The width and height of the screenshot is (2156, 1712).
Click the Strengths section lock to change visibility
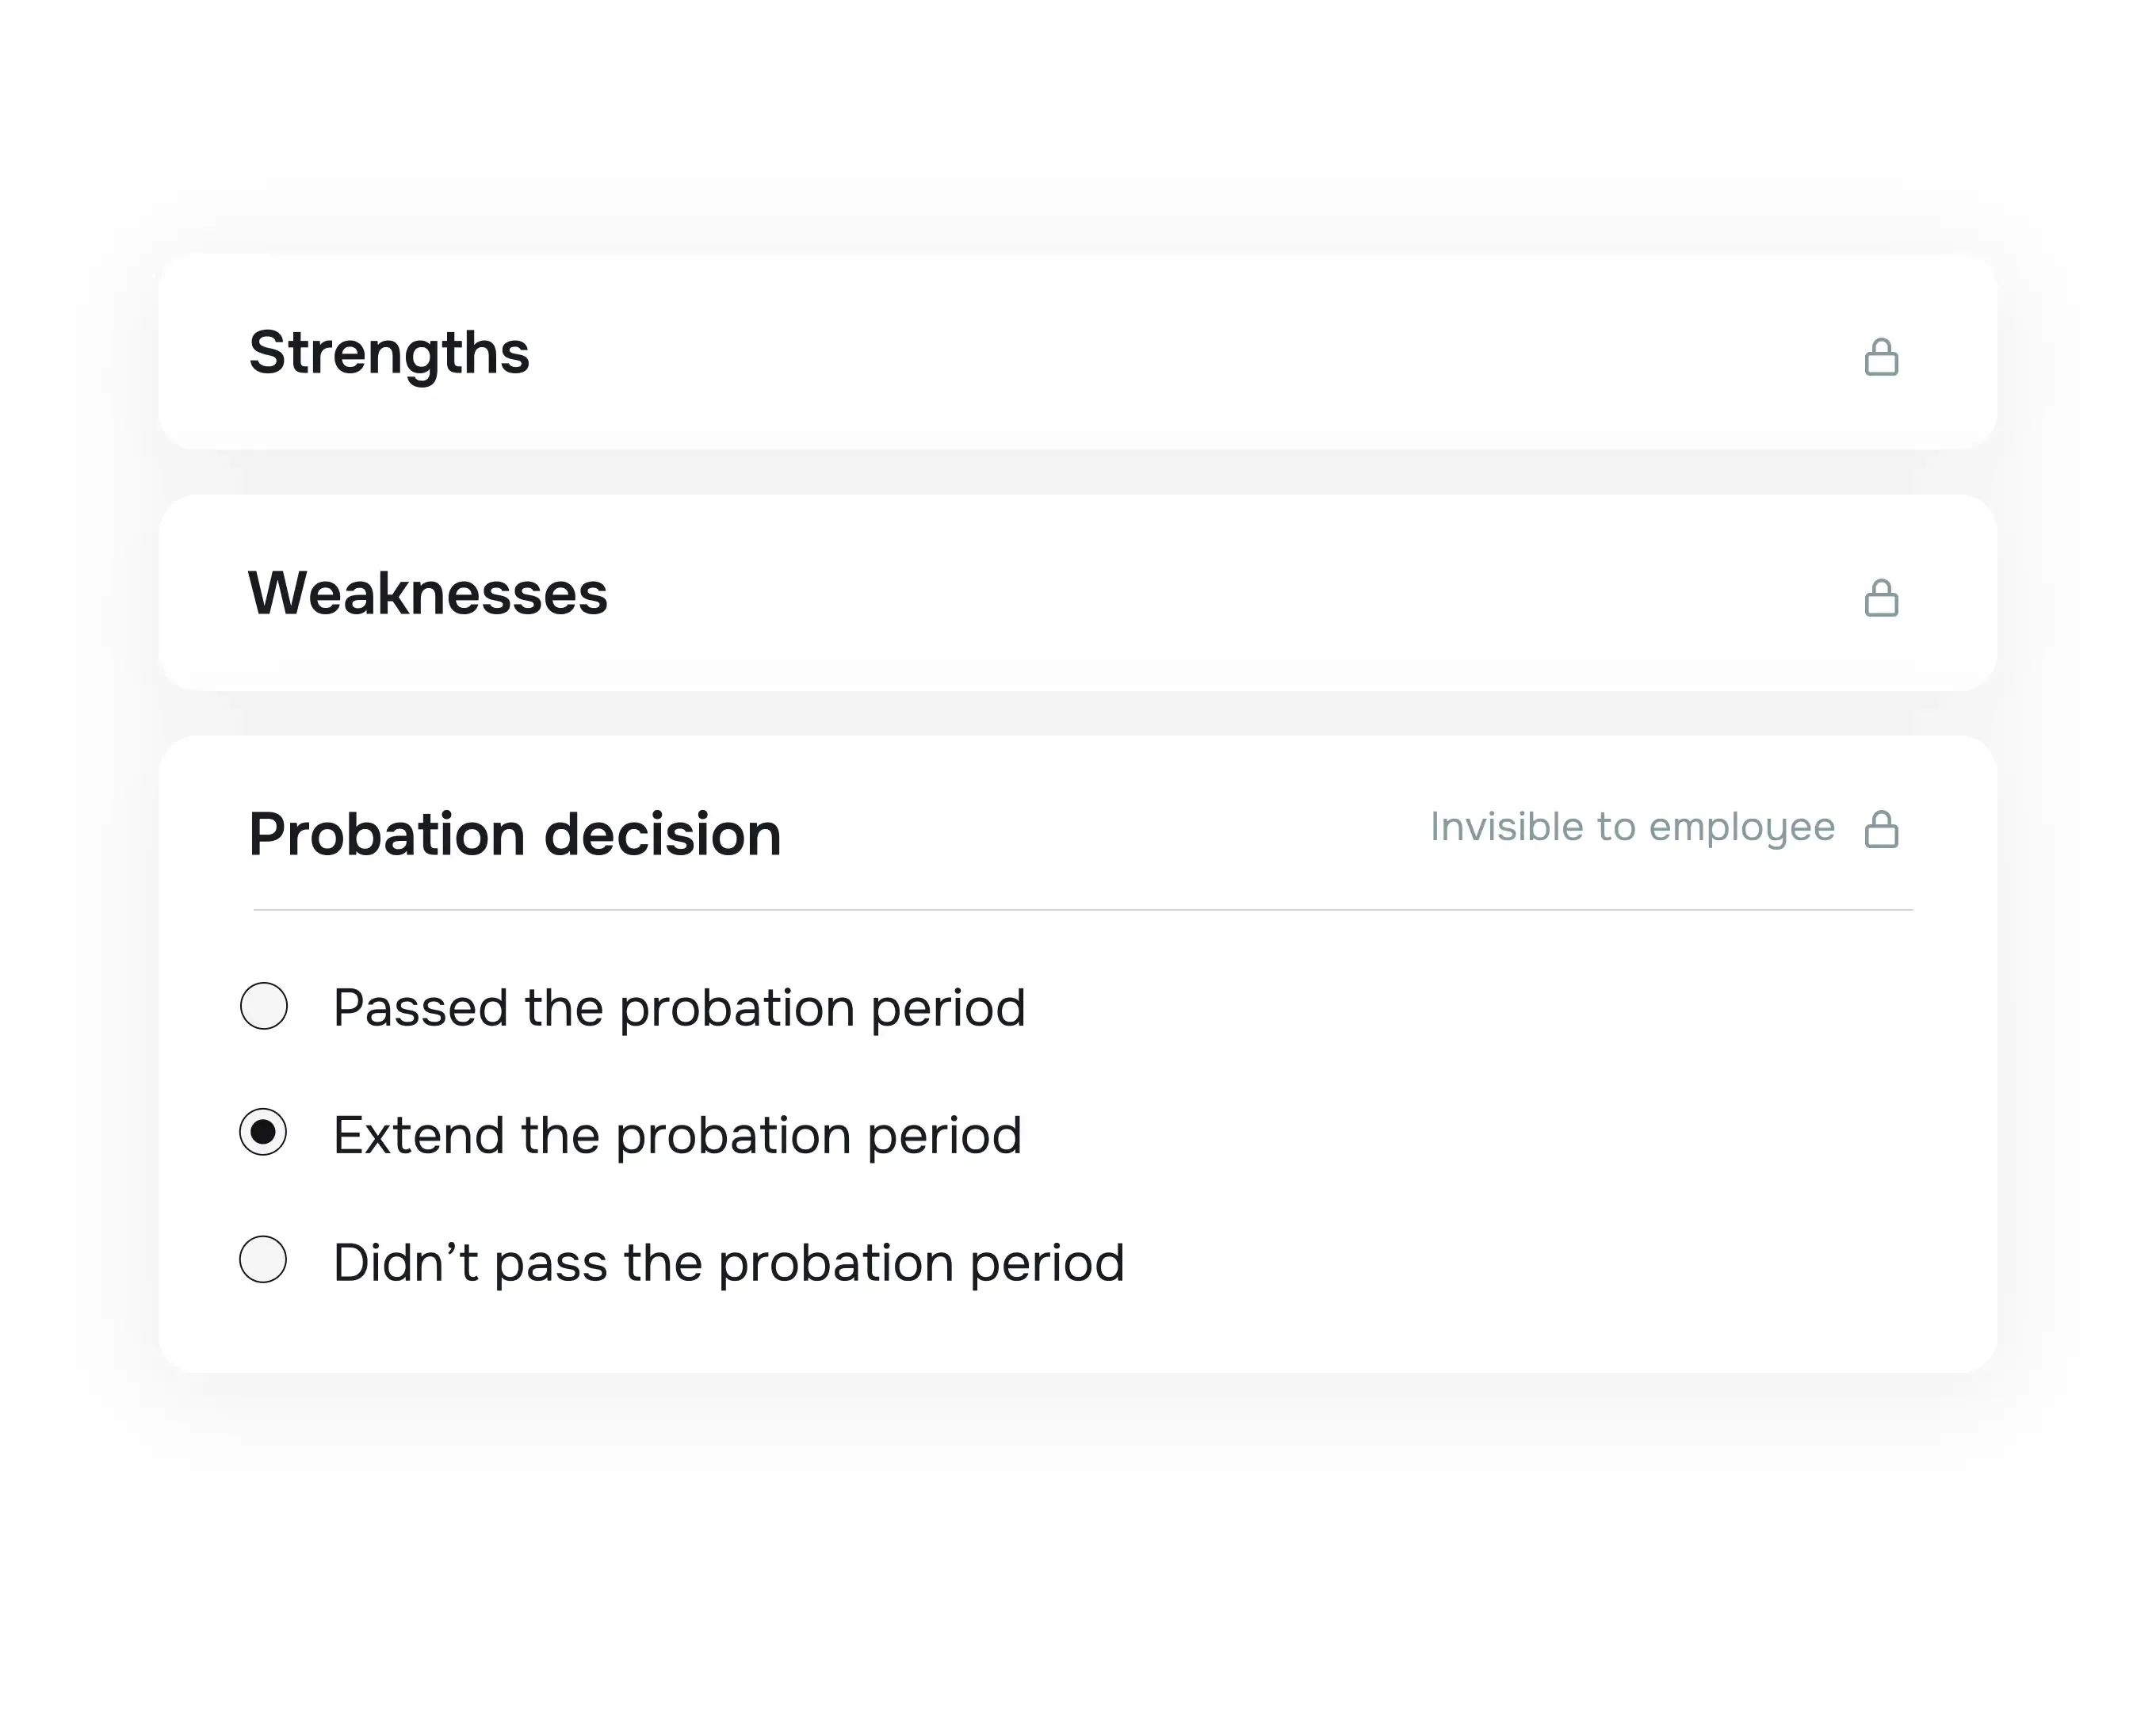tap(1884, 357)
